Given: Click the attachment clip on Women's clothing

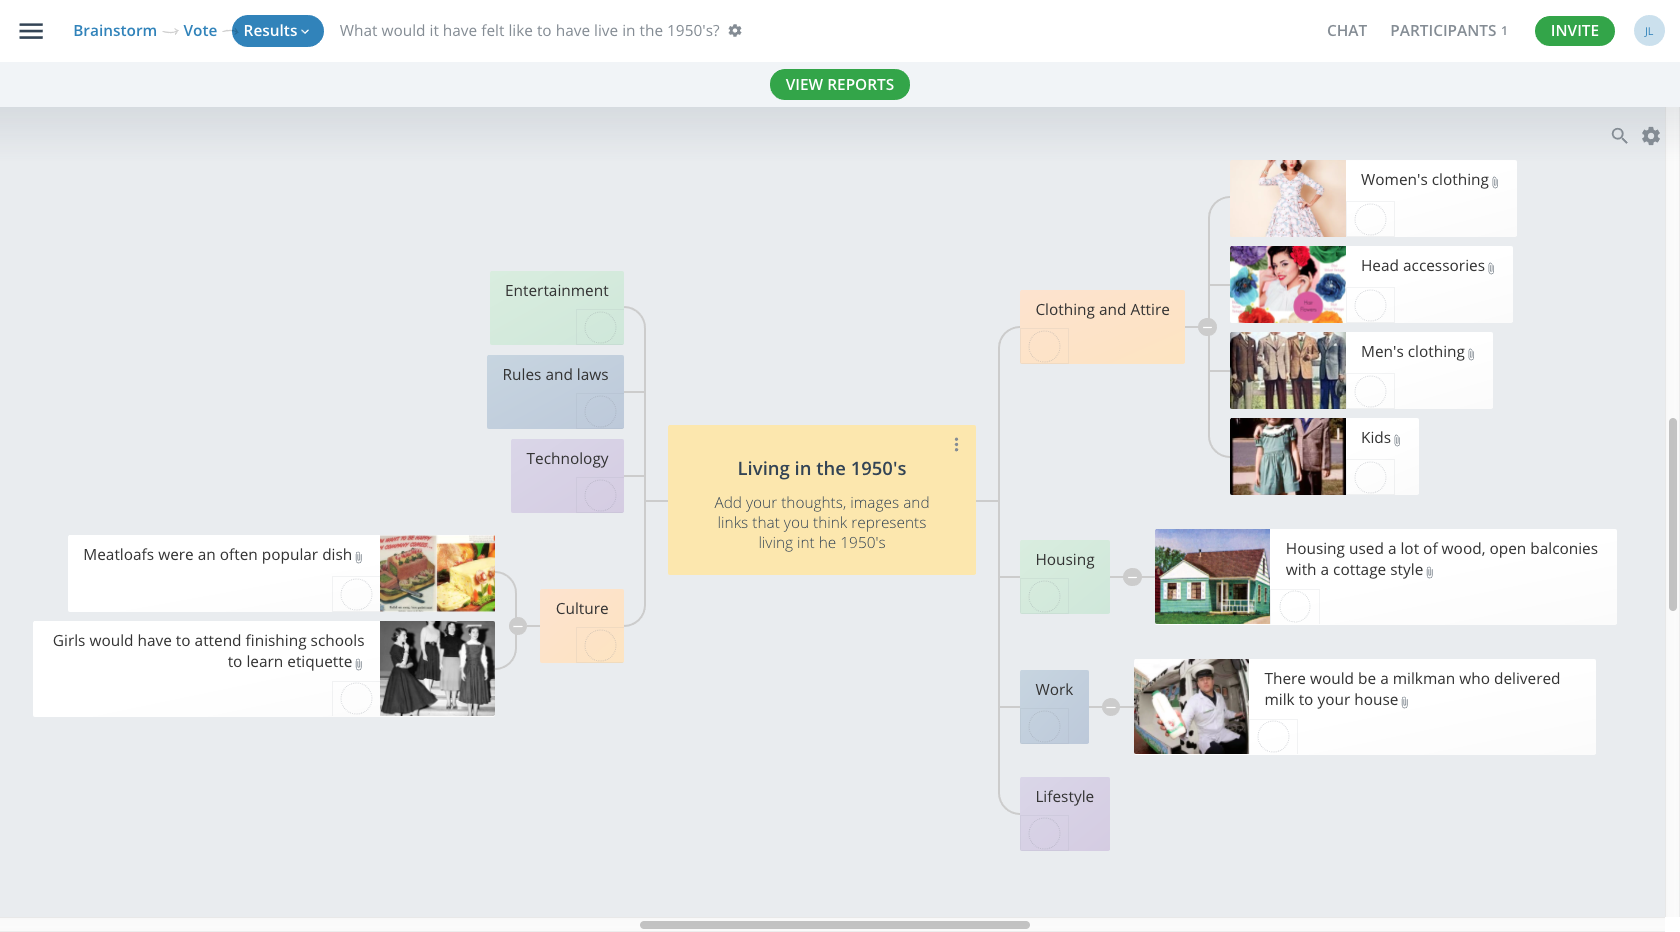Looking at the screenshot, I should tap(1494, 182).
